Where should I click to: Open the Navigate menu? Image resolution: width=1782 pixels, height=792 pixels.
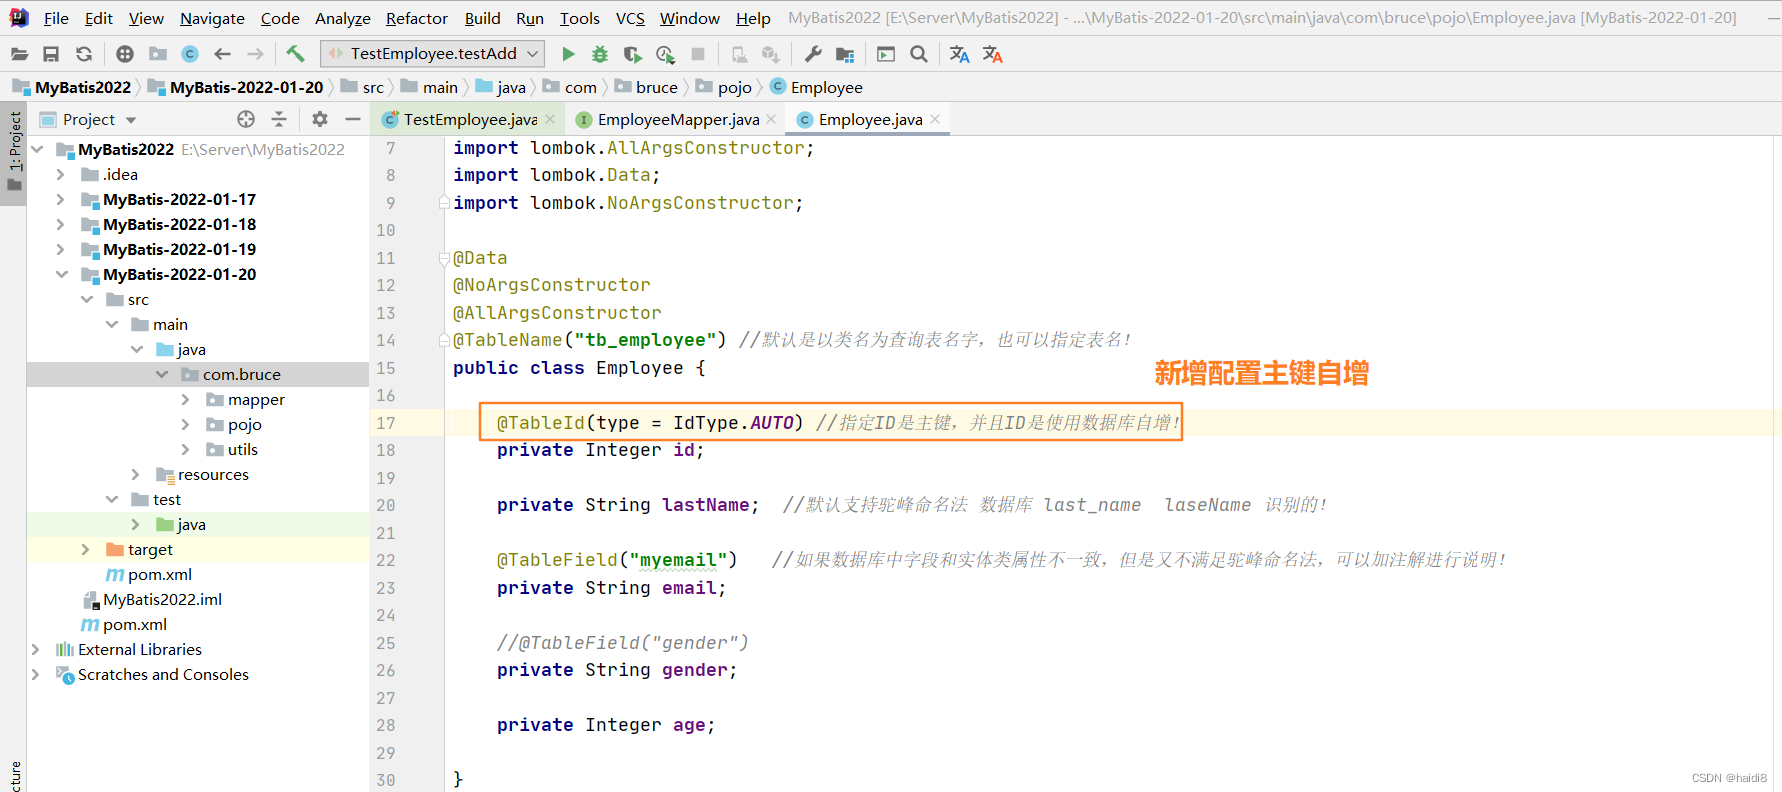[212, 18]
